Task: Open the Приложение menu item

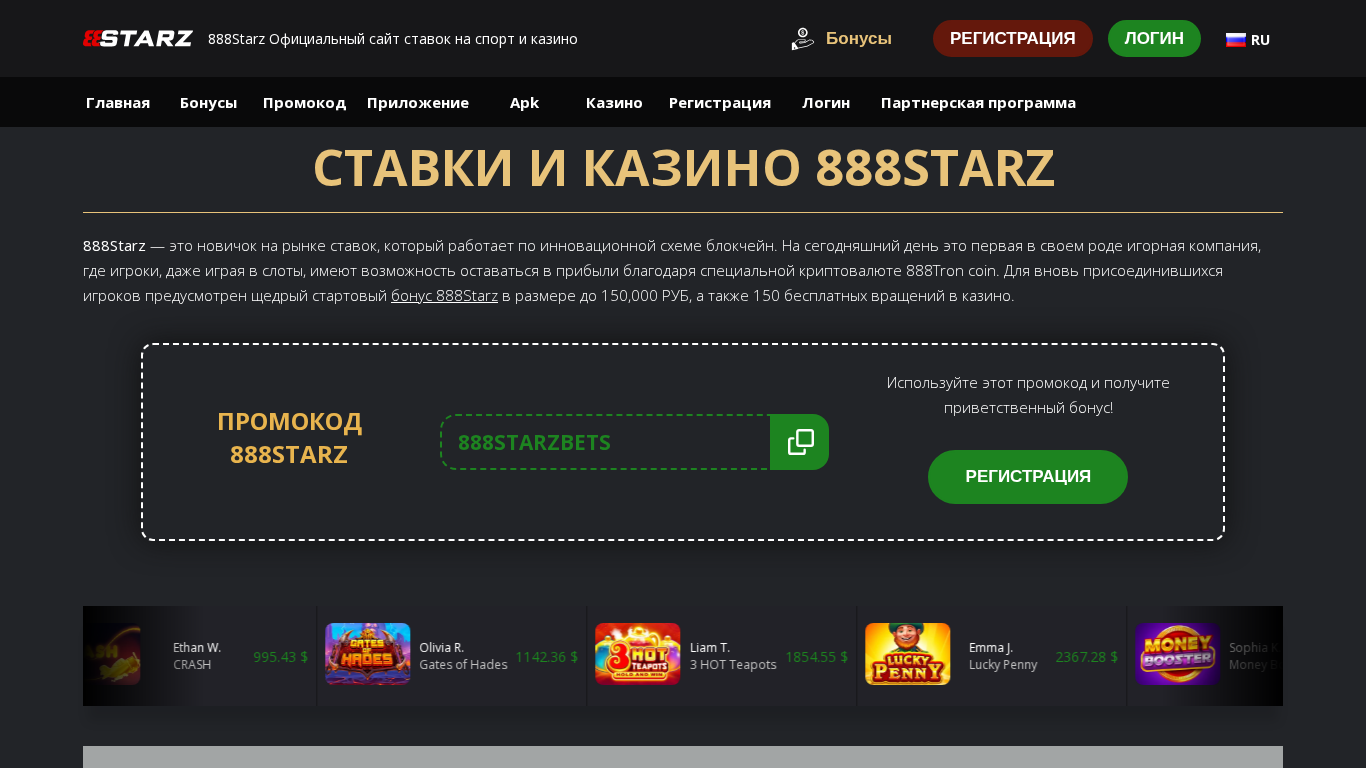Action: click(418, 102)
